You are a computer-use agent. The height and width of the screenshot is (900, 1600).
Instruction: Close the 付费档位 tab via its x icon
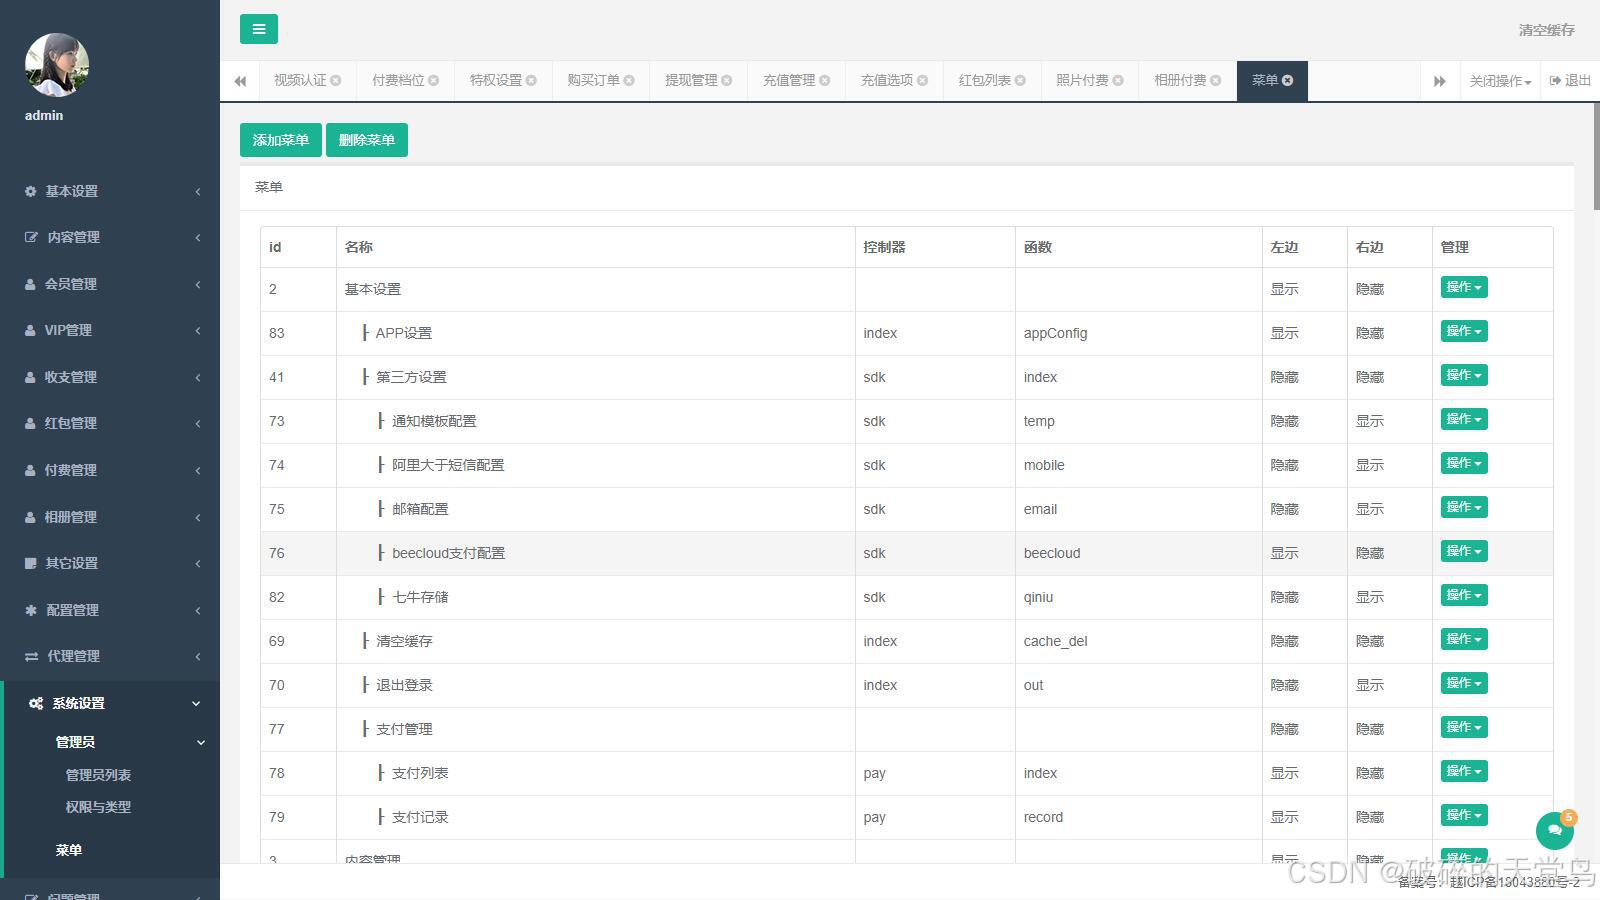[x=434, y=81]
